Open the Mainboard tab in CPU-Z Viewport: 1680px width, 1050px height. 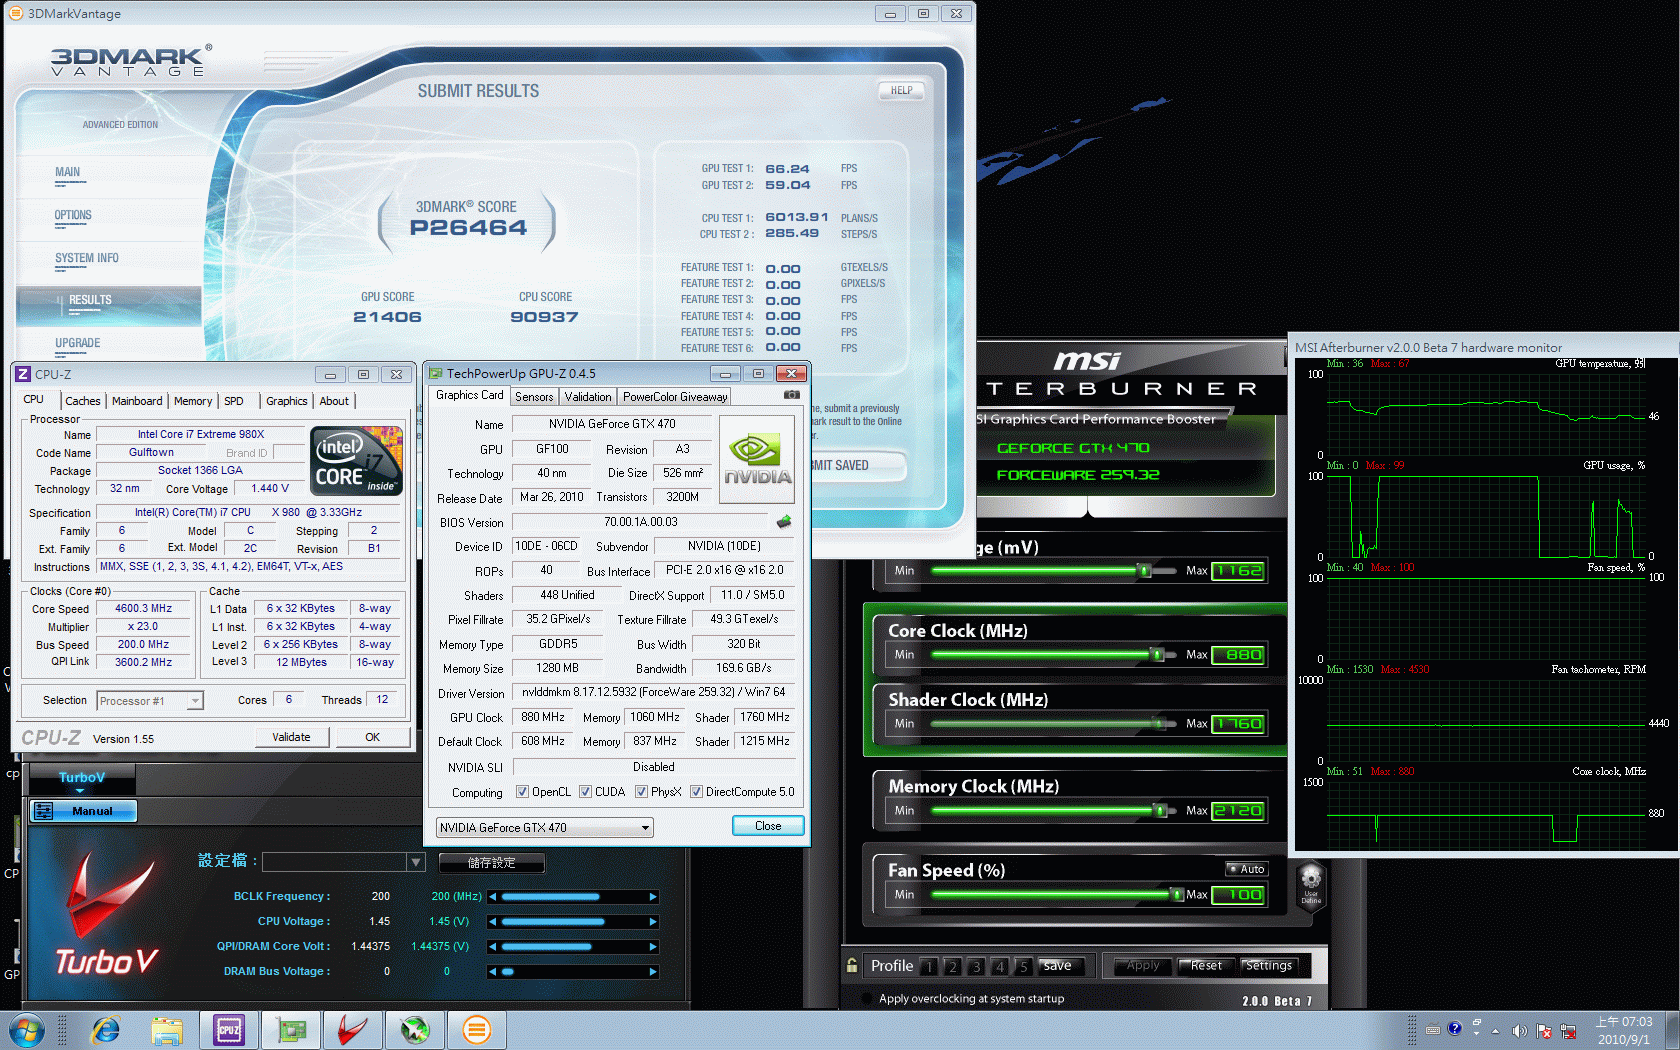pos(137,401)
